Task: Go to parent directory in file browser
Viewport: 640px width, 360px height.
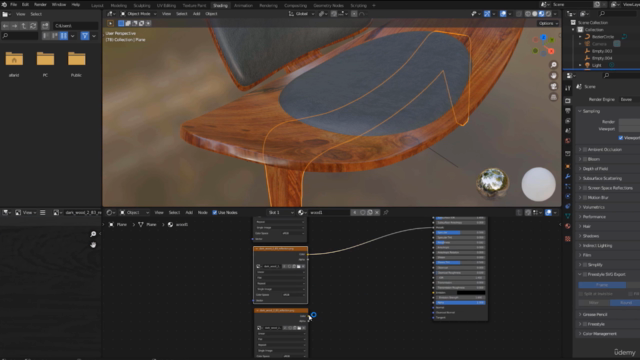Action: (24, 26)
